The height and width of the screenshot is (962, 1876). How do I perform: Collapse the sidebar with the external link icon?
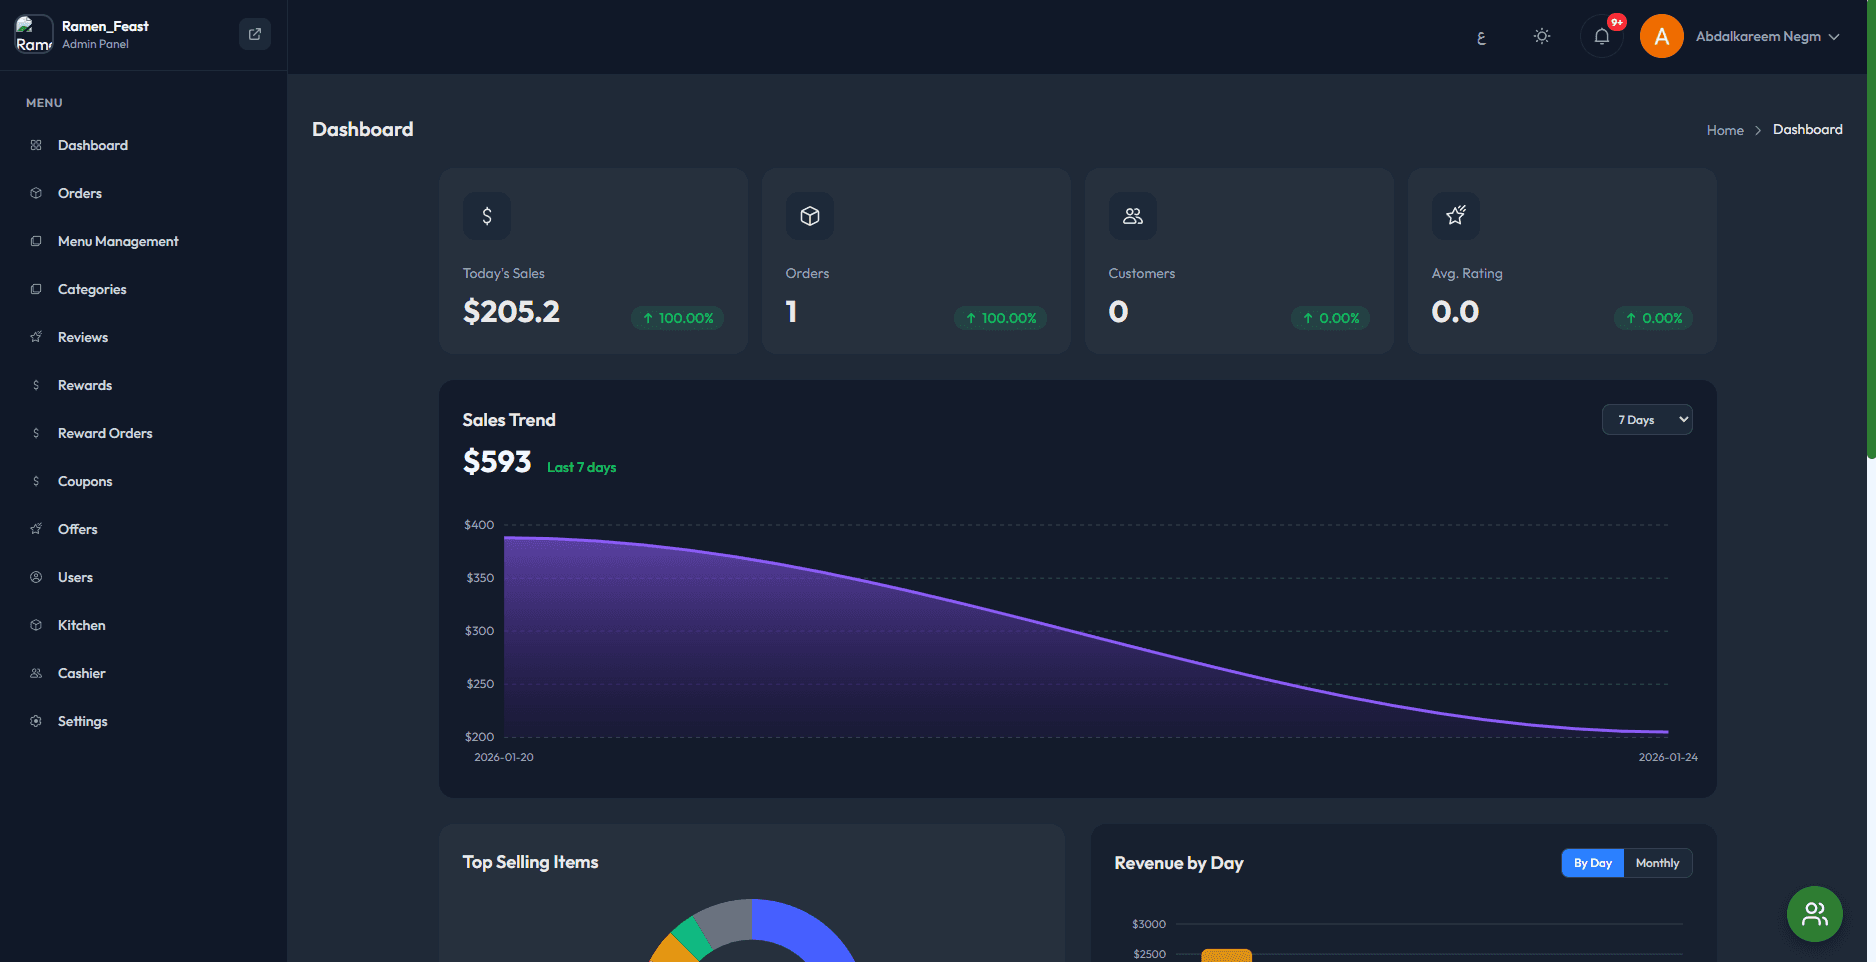click(x=255, y=33)
